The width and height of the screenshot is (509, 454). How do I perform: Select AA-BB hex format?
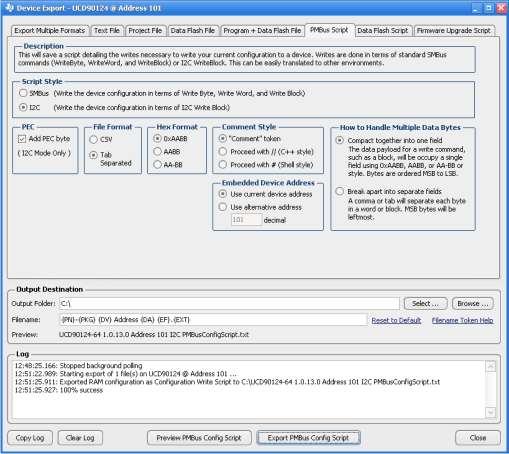[x=157, y=165]
